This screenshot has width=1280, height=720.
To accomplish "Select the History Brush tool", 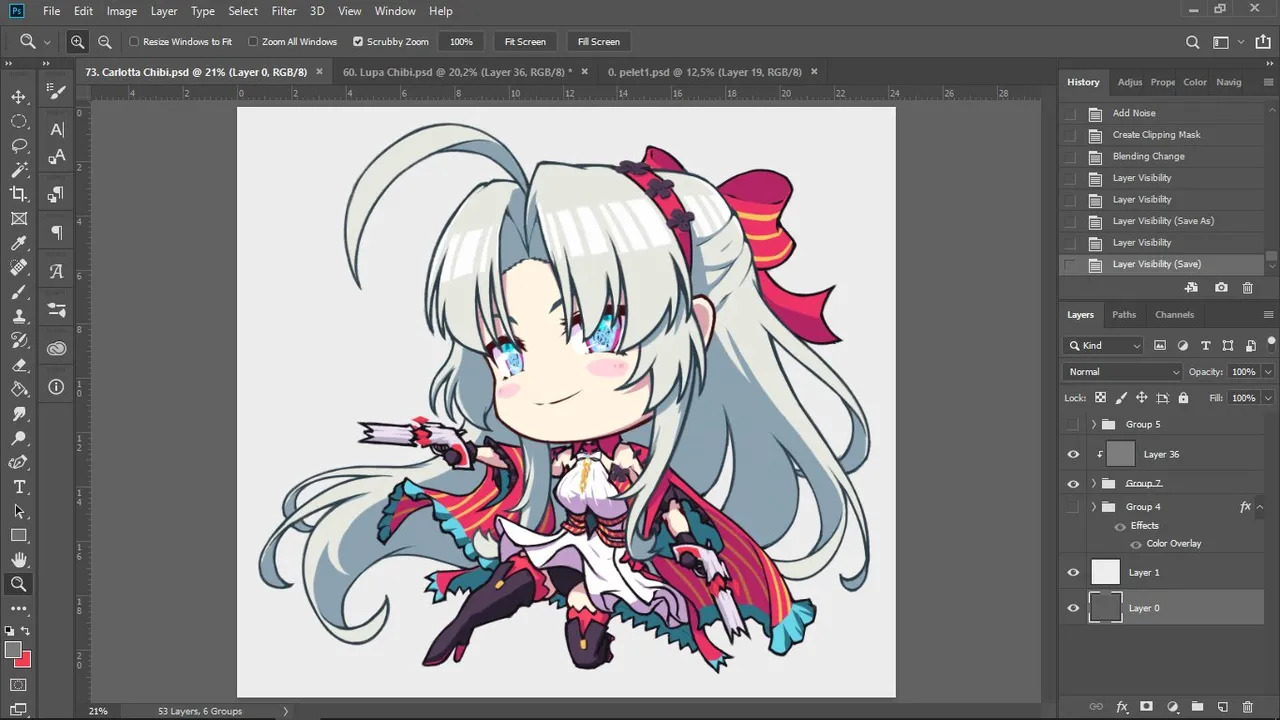I will point(19,341).
